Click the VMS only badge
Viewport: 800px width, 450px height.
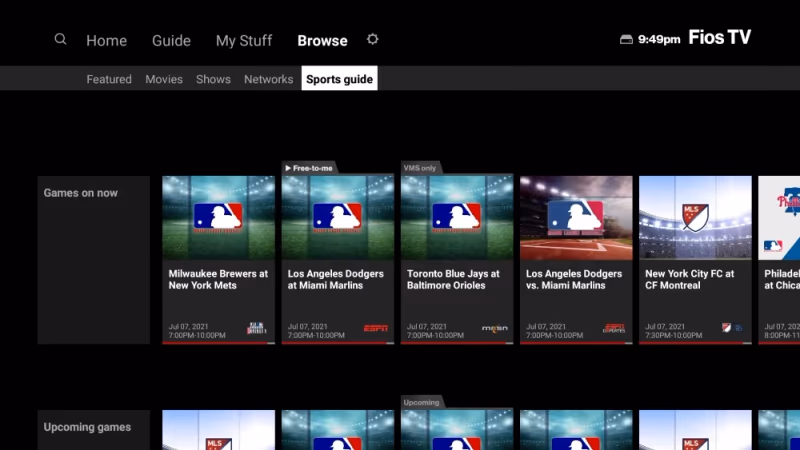(420, 168)
